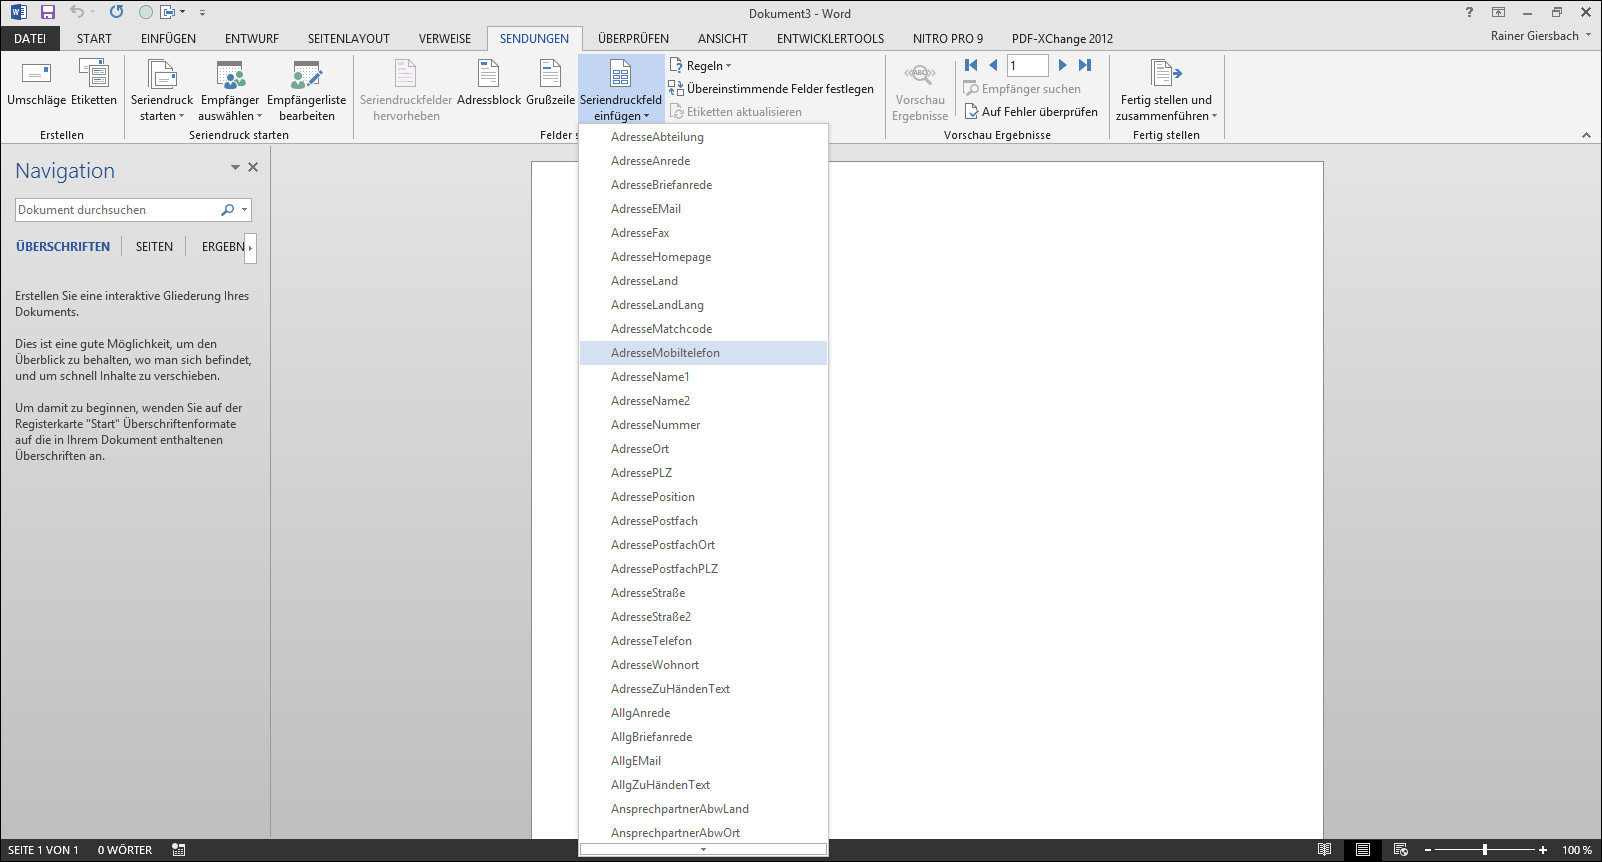Viewport: 1602px width, 862px height.
Task: Collapse the ribbon with arrow
Action: click(x=1586, y=135)
